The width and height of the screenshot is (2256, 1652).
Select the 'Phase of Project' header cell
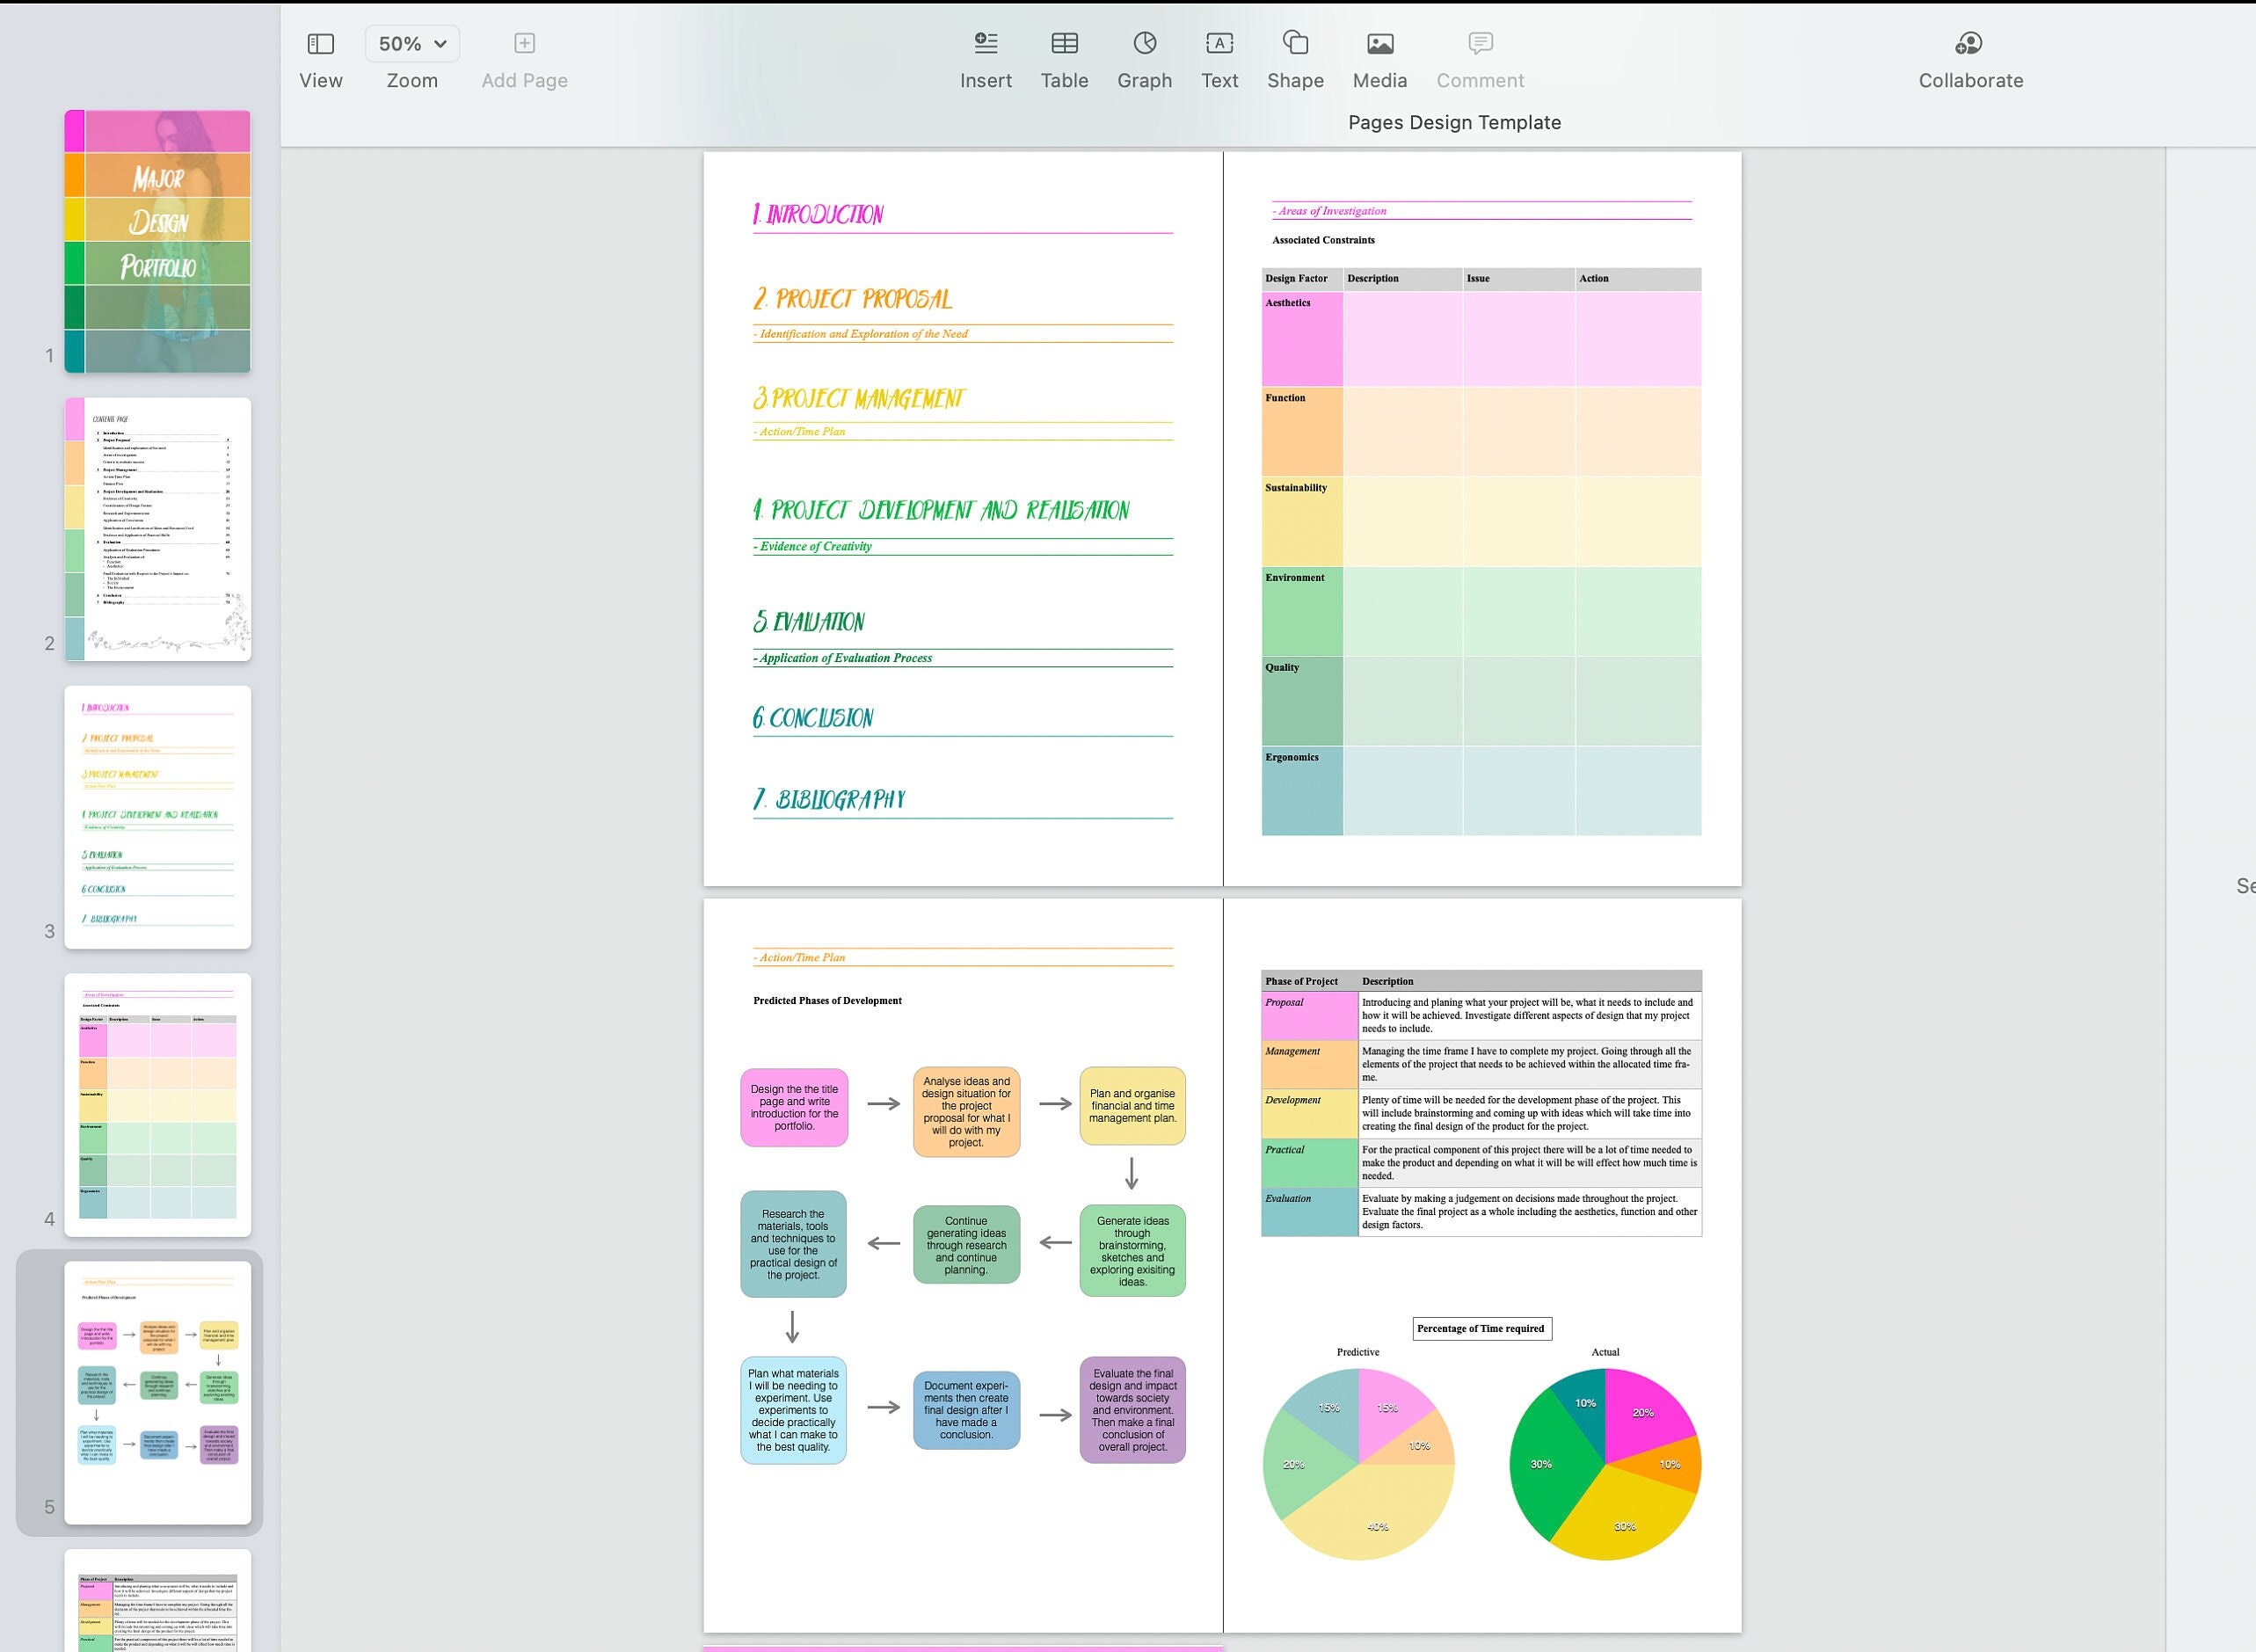click(1310, 981)
